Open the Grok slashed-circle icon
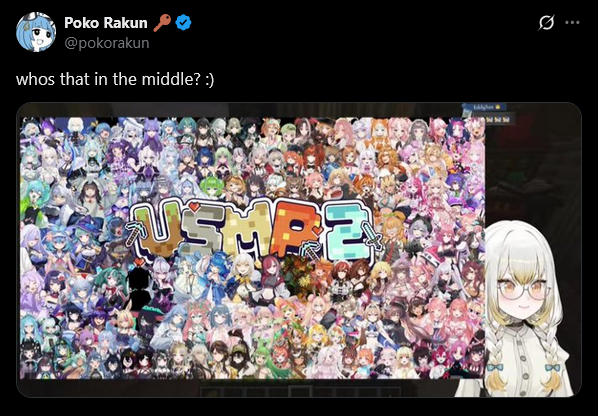This screenshot has width=598, height=416. [x=546, y=22]
